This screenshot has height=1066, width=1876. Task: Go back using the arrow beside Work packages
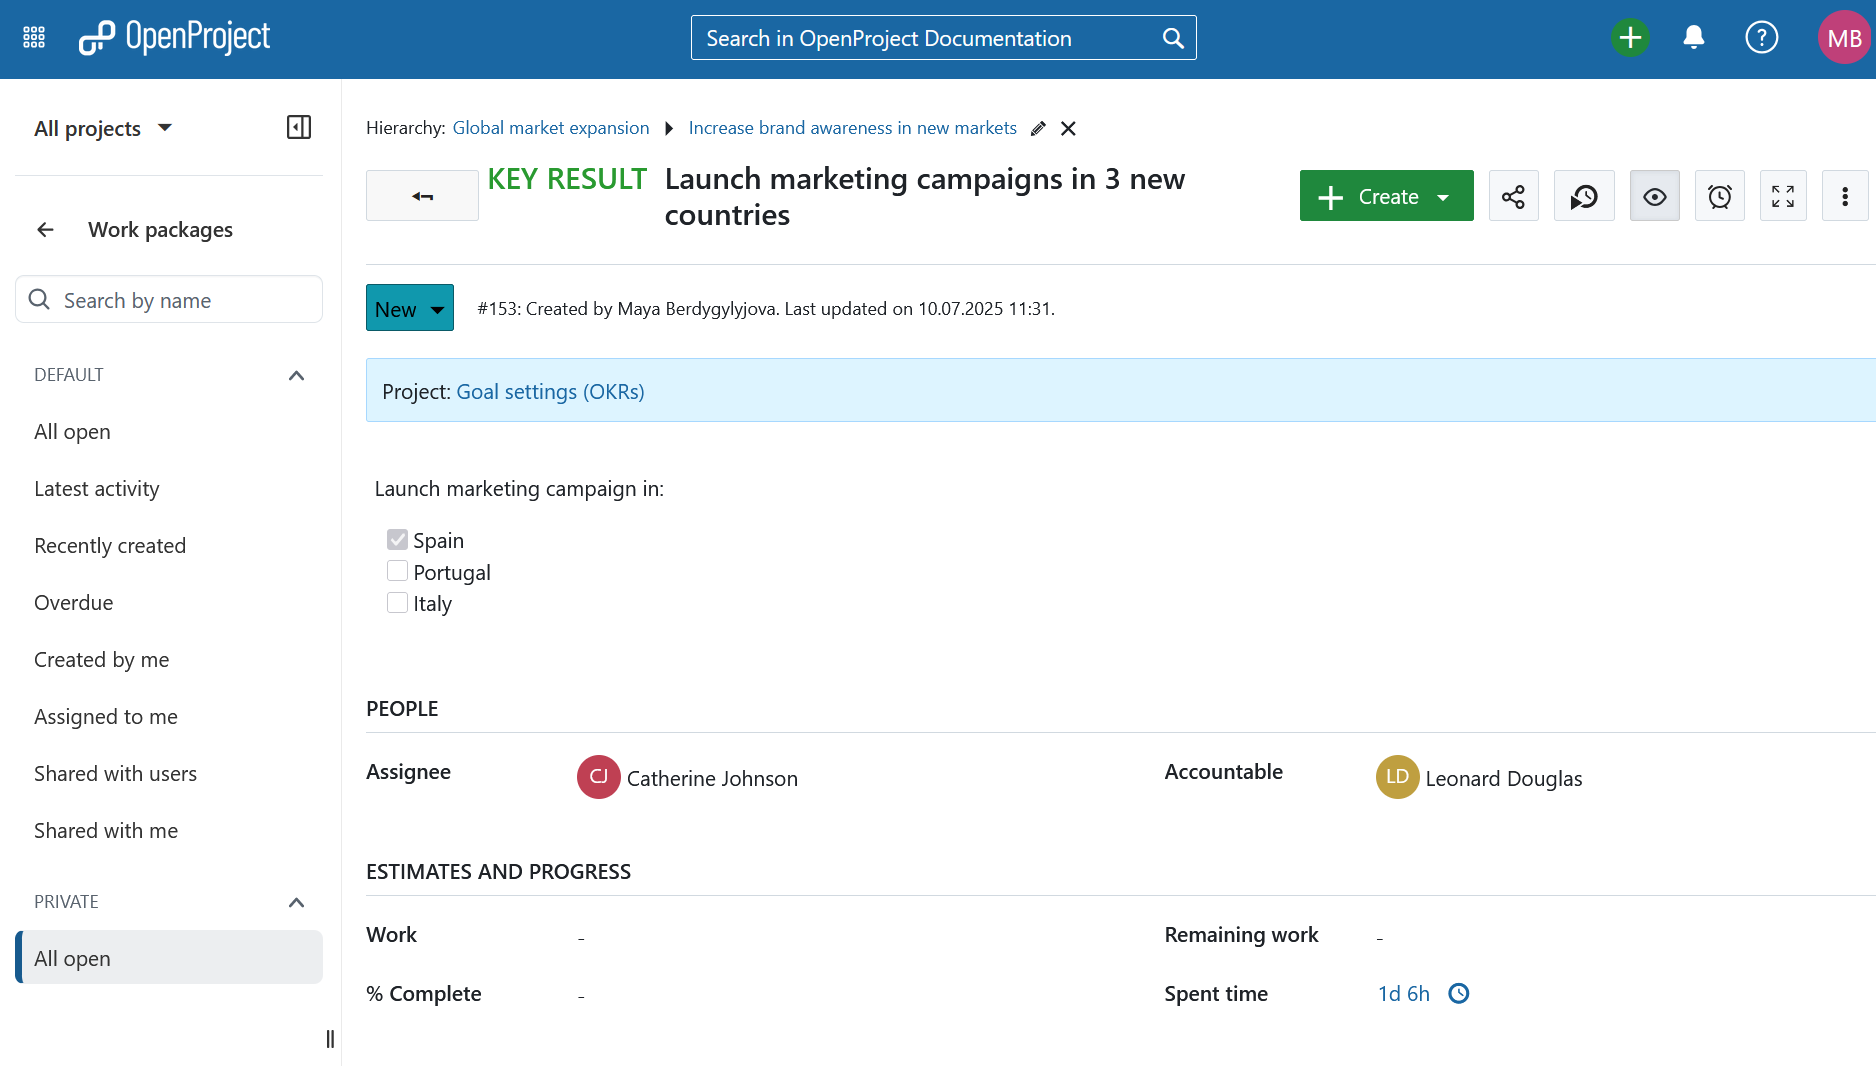click(45, 230)
